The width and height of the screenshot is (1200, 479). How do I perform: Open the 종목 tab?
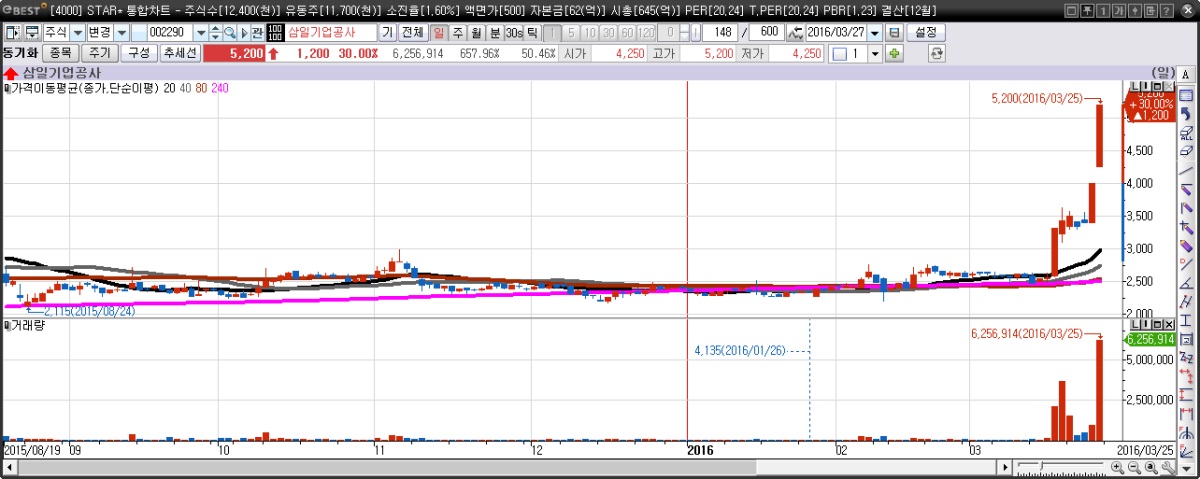[60, 53]
